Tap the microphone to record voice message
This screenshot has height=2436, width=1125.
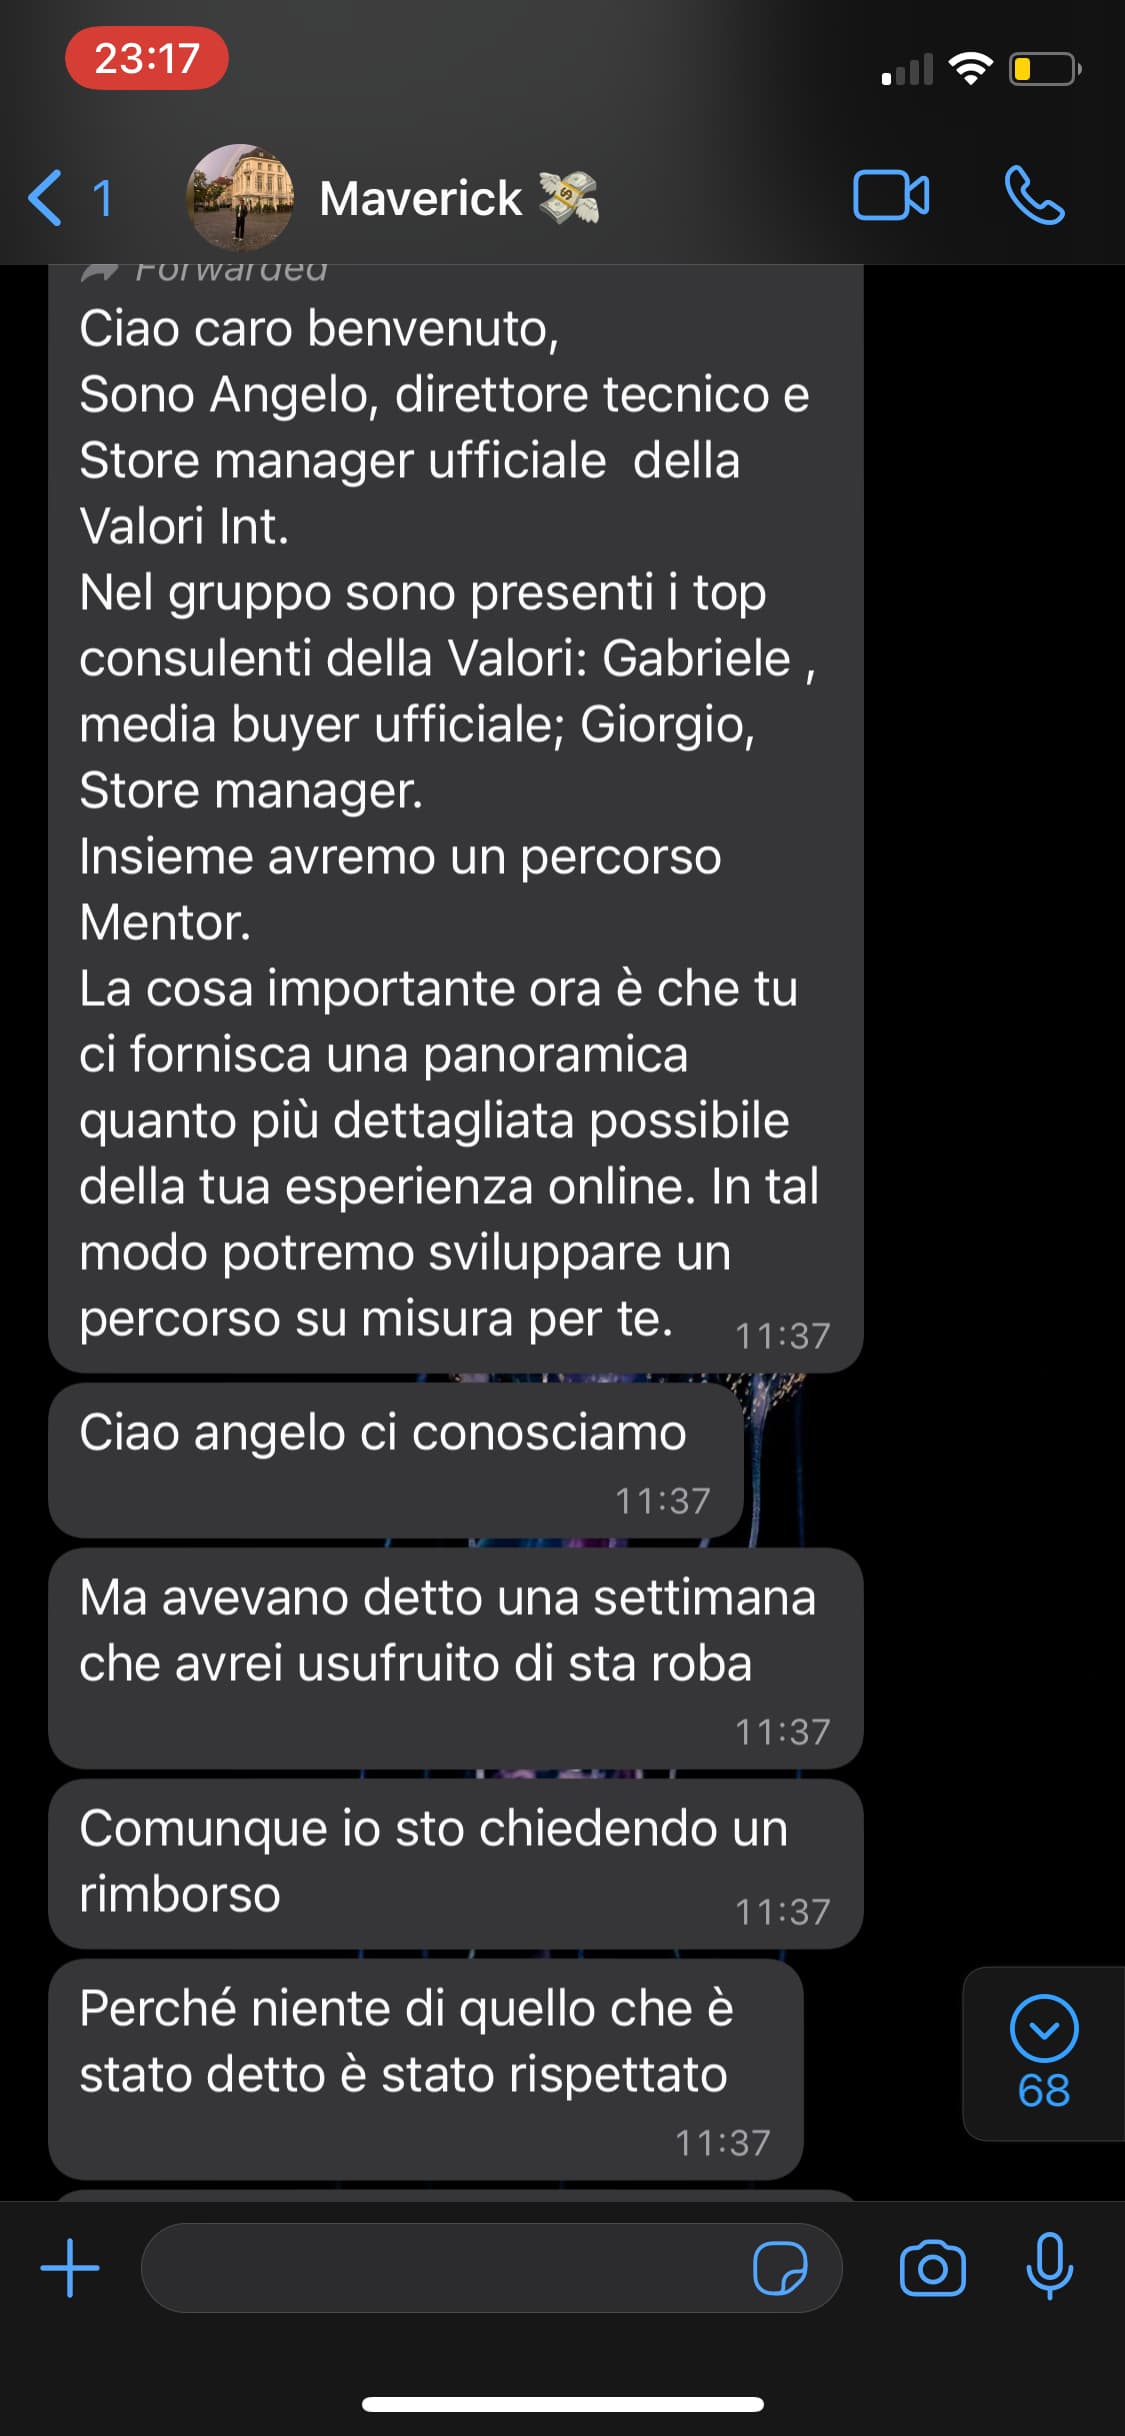point(1050,2266)
